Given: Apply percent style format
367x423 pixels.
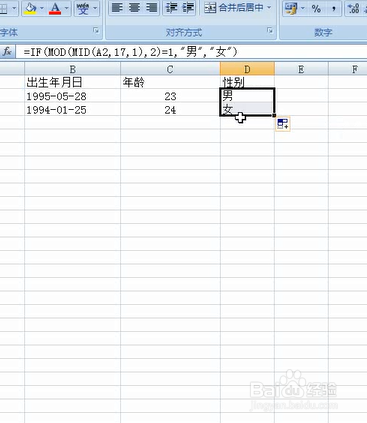Looking at the screenshot, I should click(x=316, y=8).
